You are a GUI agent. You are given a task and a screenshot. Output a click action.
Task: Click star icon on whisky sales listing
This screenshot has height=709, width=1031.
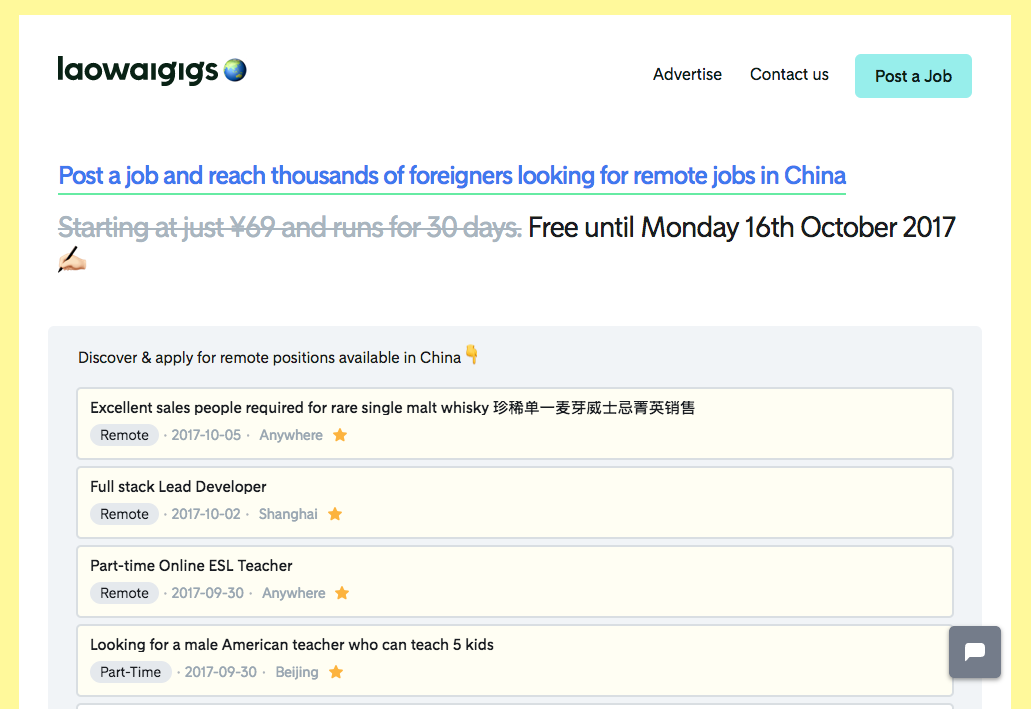pos(340,435)
